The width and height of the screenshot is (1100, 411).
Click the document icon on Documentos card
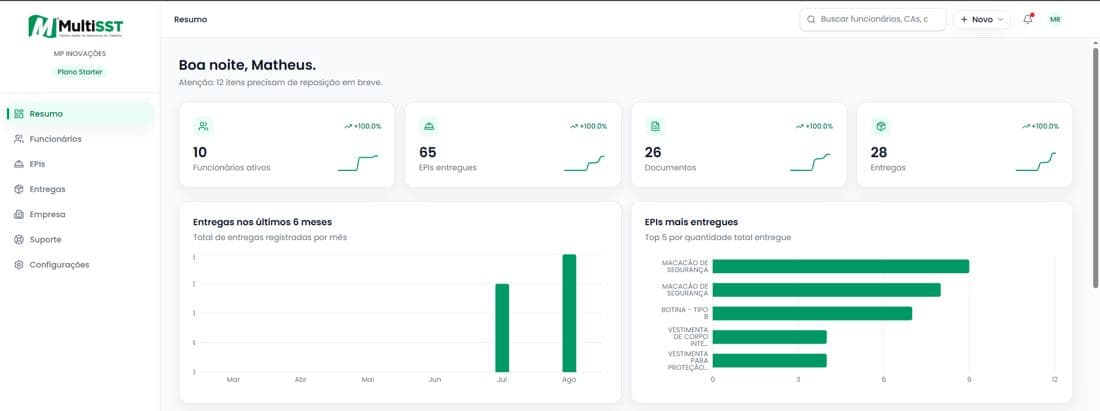pyautogui.click(x=655, y=126)
